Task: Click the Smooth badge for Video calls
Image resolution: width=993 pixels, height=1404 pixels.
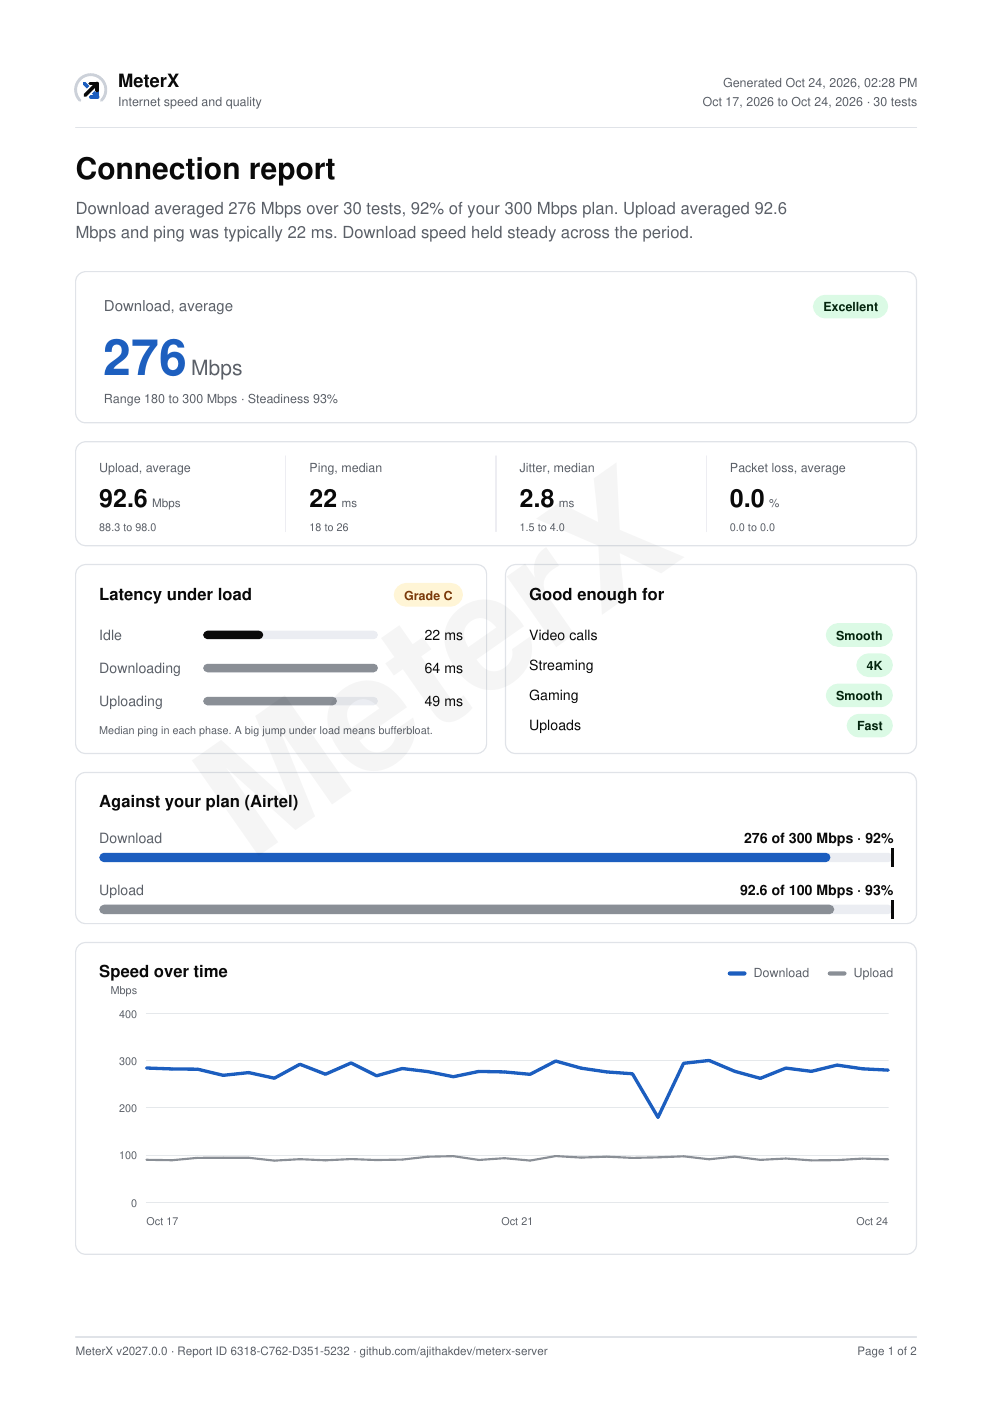Action: (859, 636)
